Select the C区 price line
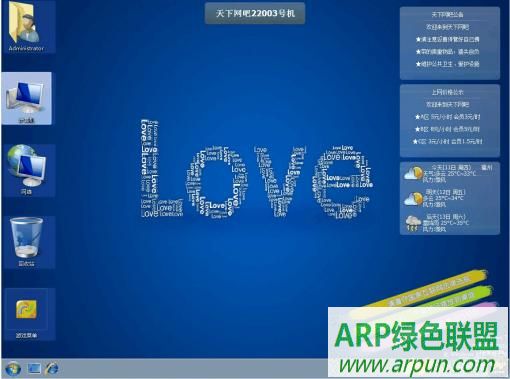 448,141
